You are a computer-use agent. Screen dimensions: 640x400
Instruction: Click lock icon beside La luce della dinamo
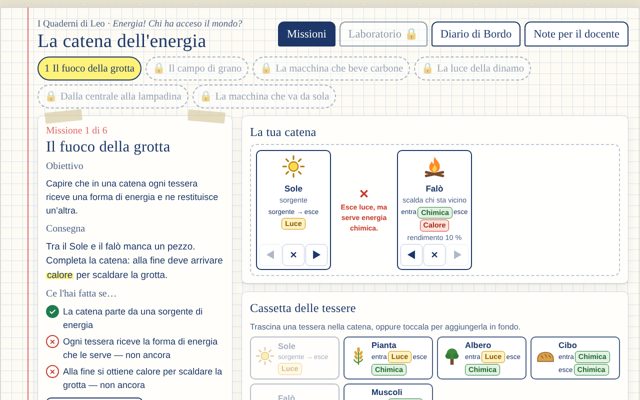(x=427, y=68)
